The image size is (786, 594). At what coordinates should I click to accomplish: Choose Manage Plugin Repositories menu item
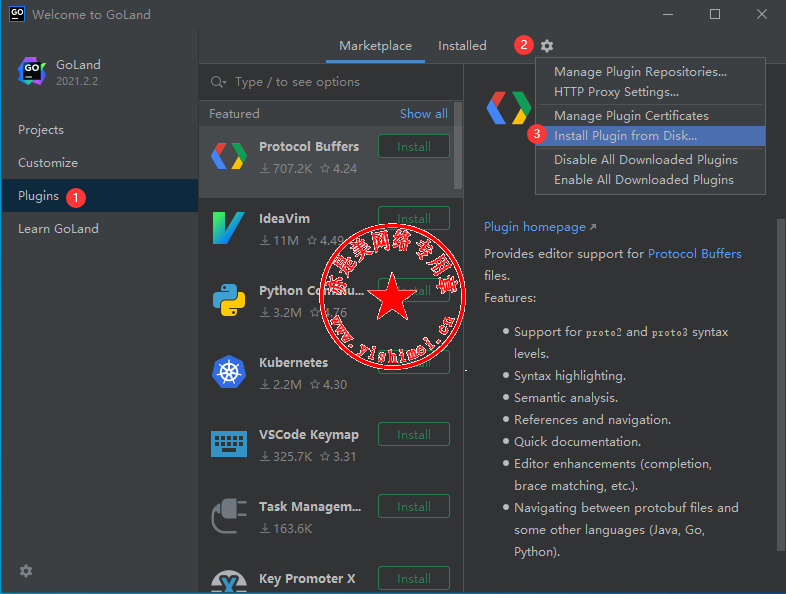[650, 72]
